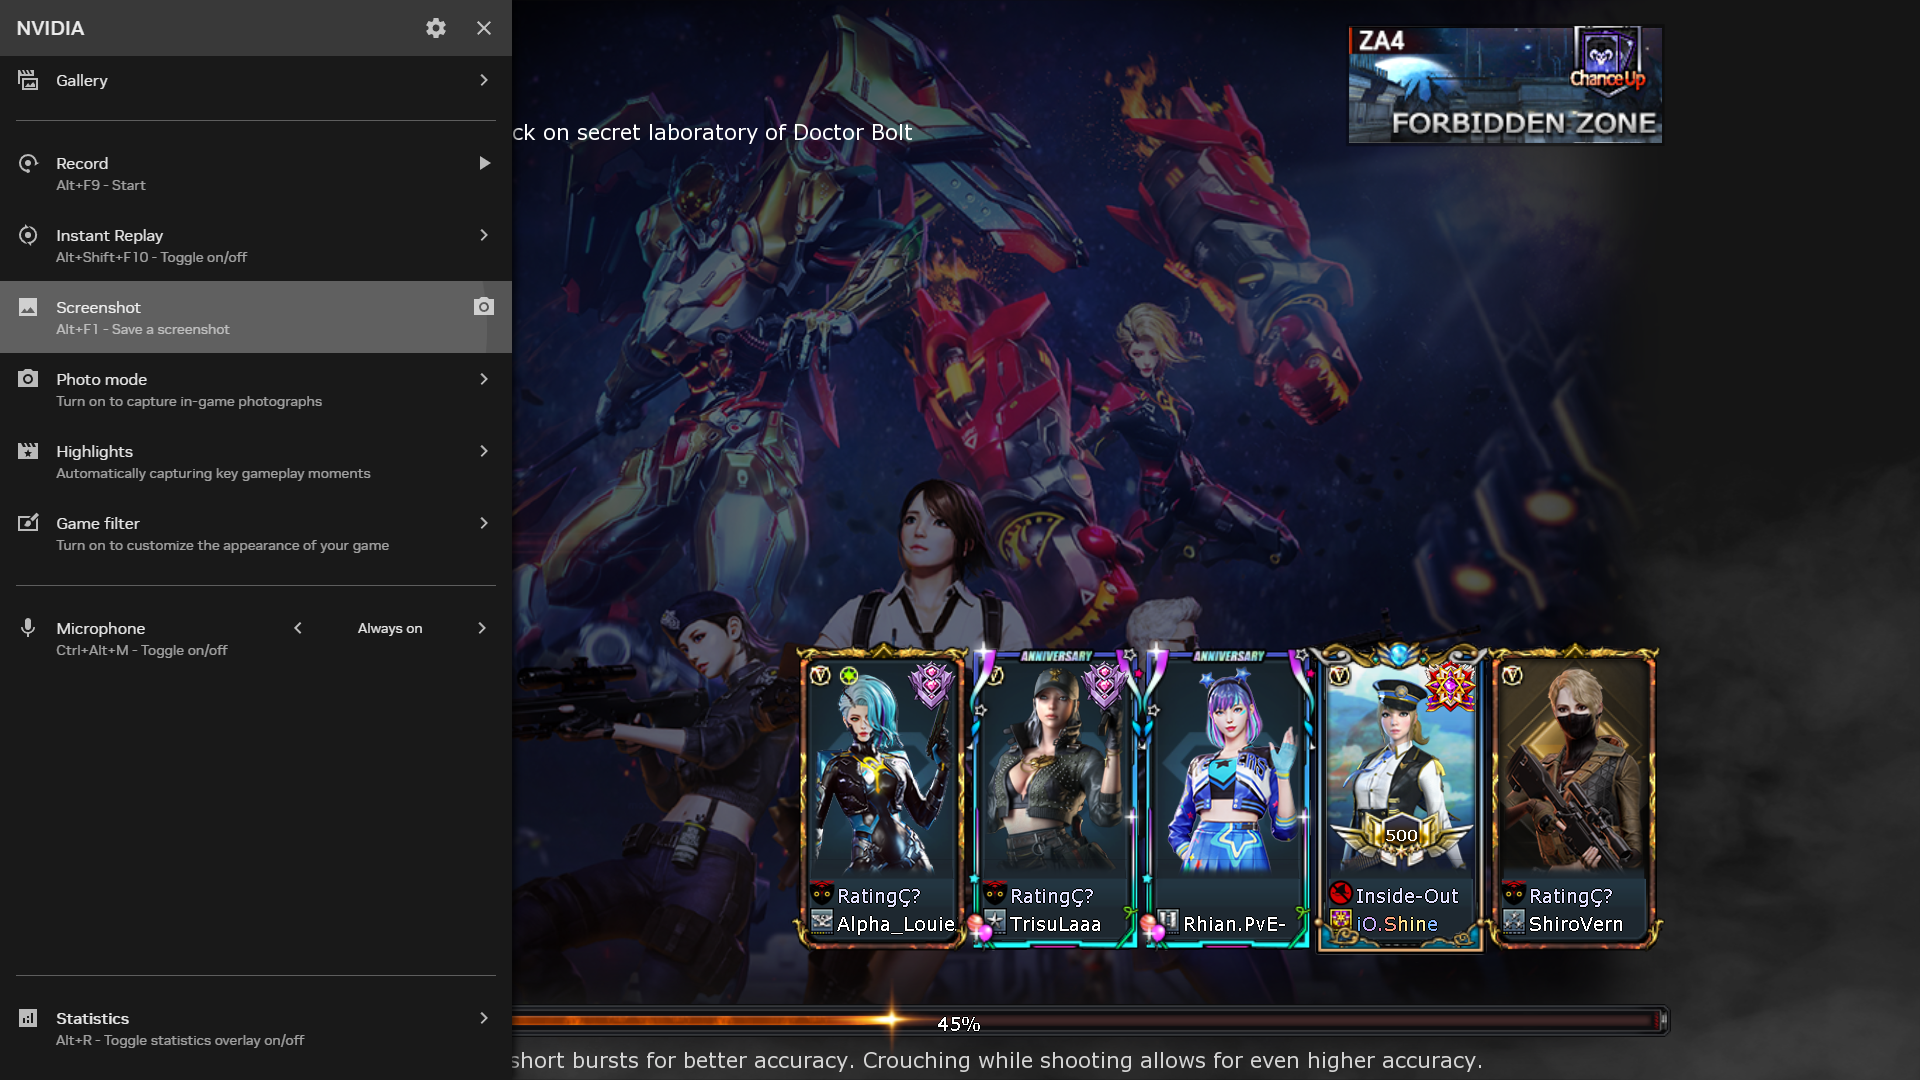Select the Screenshot menu entry
The height and width of the screenshot is (1080, 1920).
coord(256,317)
